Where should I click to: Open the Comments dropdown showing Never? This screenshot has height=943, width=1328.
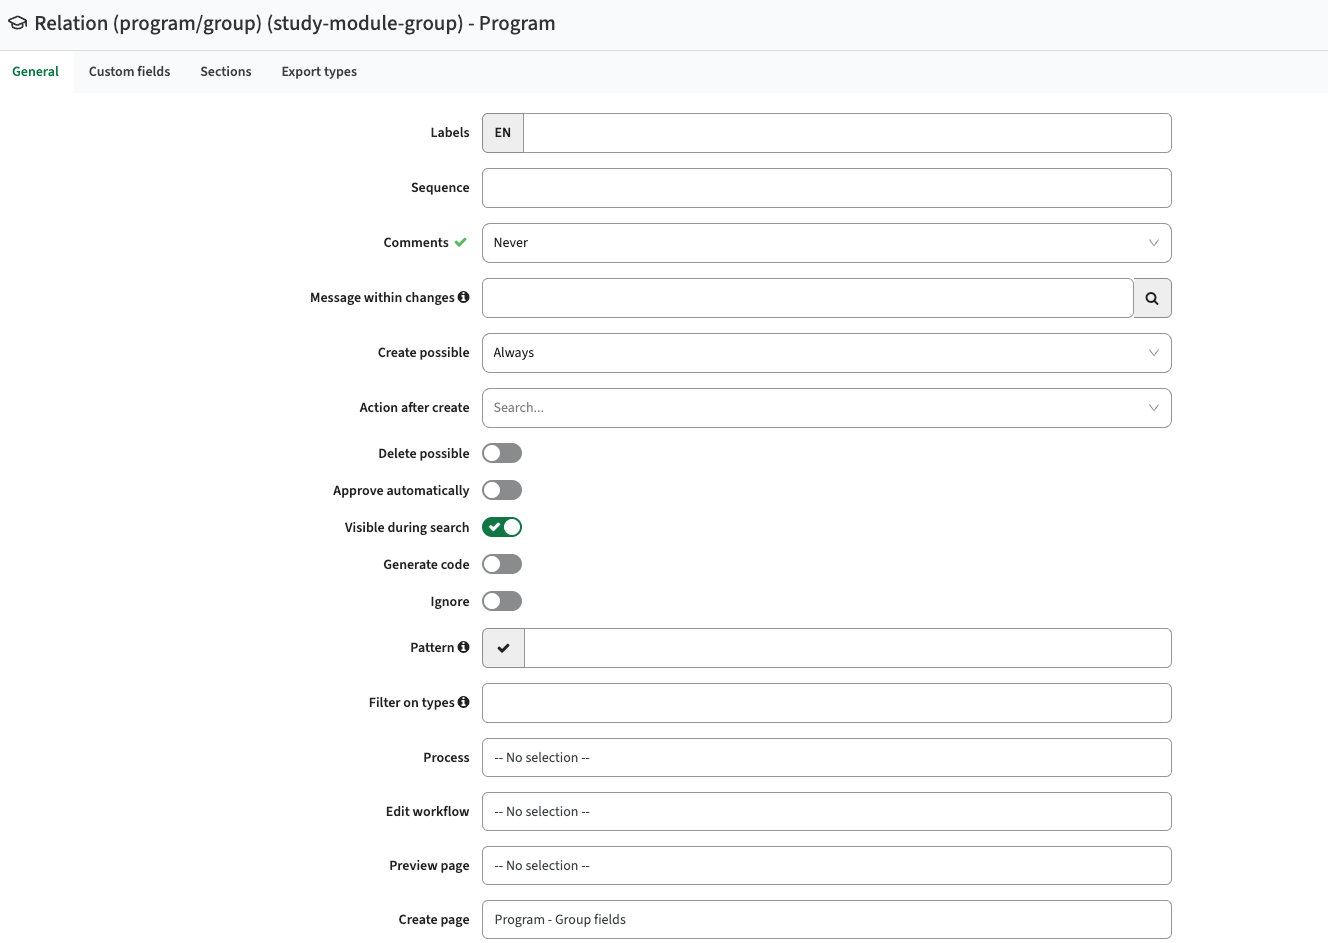pos(826,243)
